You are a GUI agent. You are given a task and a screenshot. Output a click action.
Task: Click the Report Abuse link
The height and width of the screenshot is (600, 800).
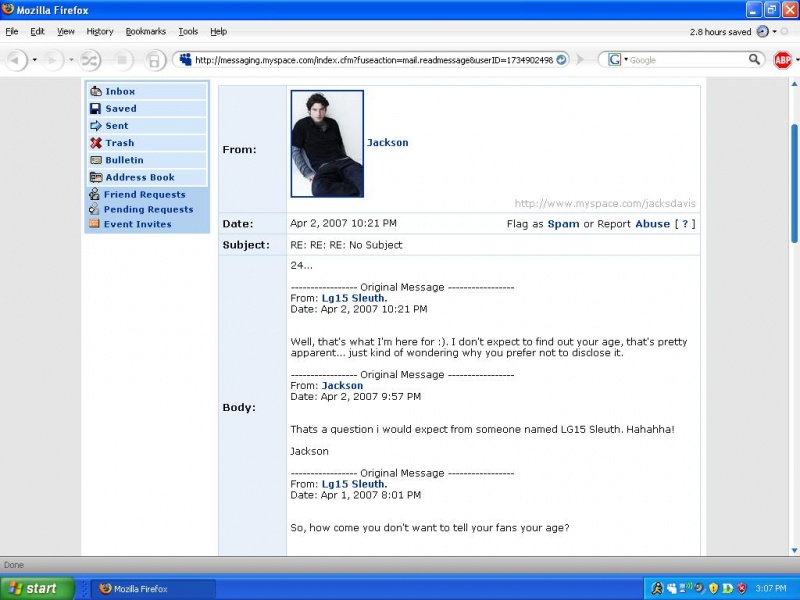click(652, 224)
